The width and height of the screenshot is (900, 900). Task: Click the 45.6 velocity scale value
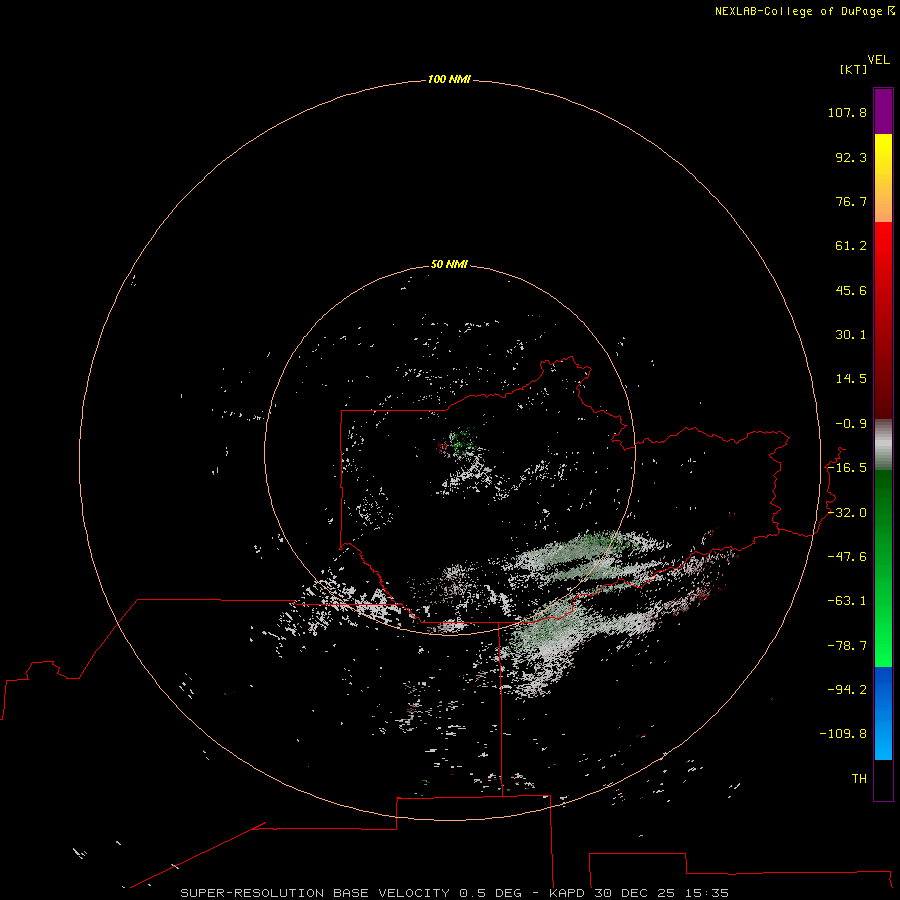pos(851,290)
